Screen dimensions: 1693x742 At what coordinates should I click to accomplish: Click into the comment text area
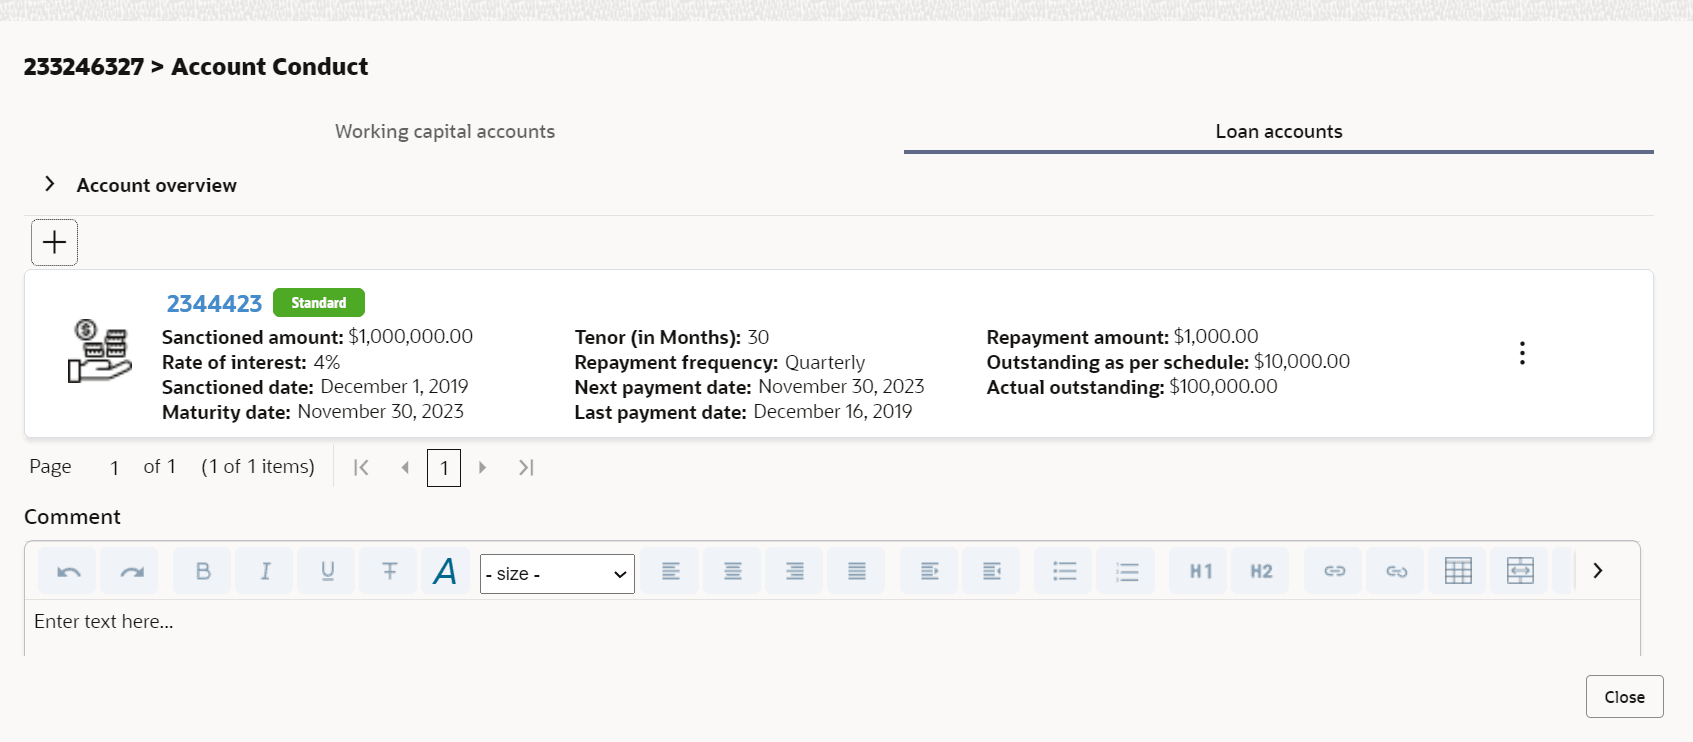pos(832,628)
